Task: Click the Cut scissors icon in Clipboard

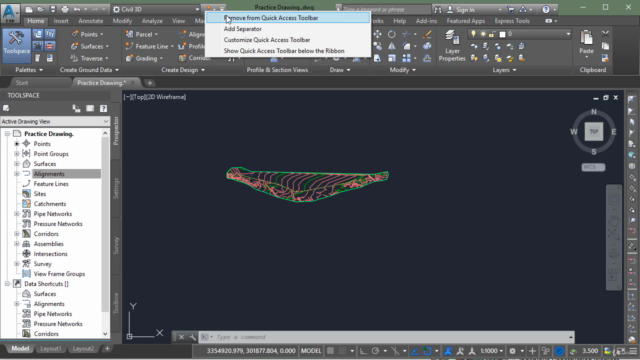Action: pos(605,34)
